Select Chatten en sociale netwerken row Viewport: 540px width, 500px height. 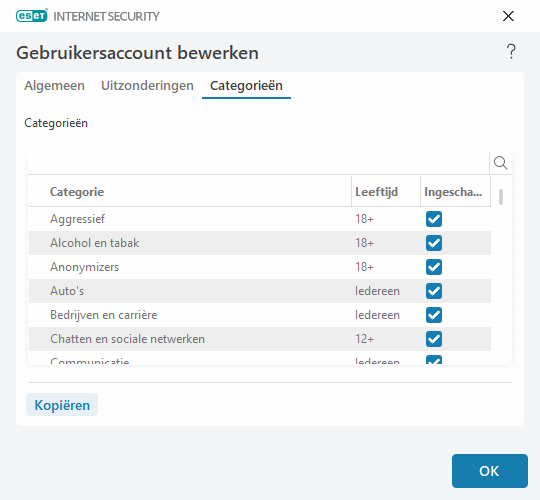(x=260, y=339)
